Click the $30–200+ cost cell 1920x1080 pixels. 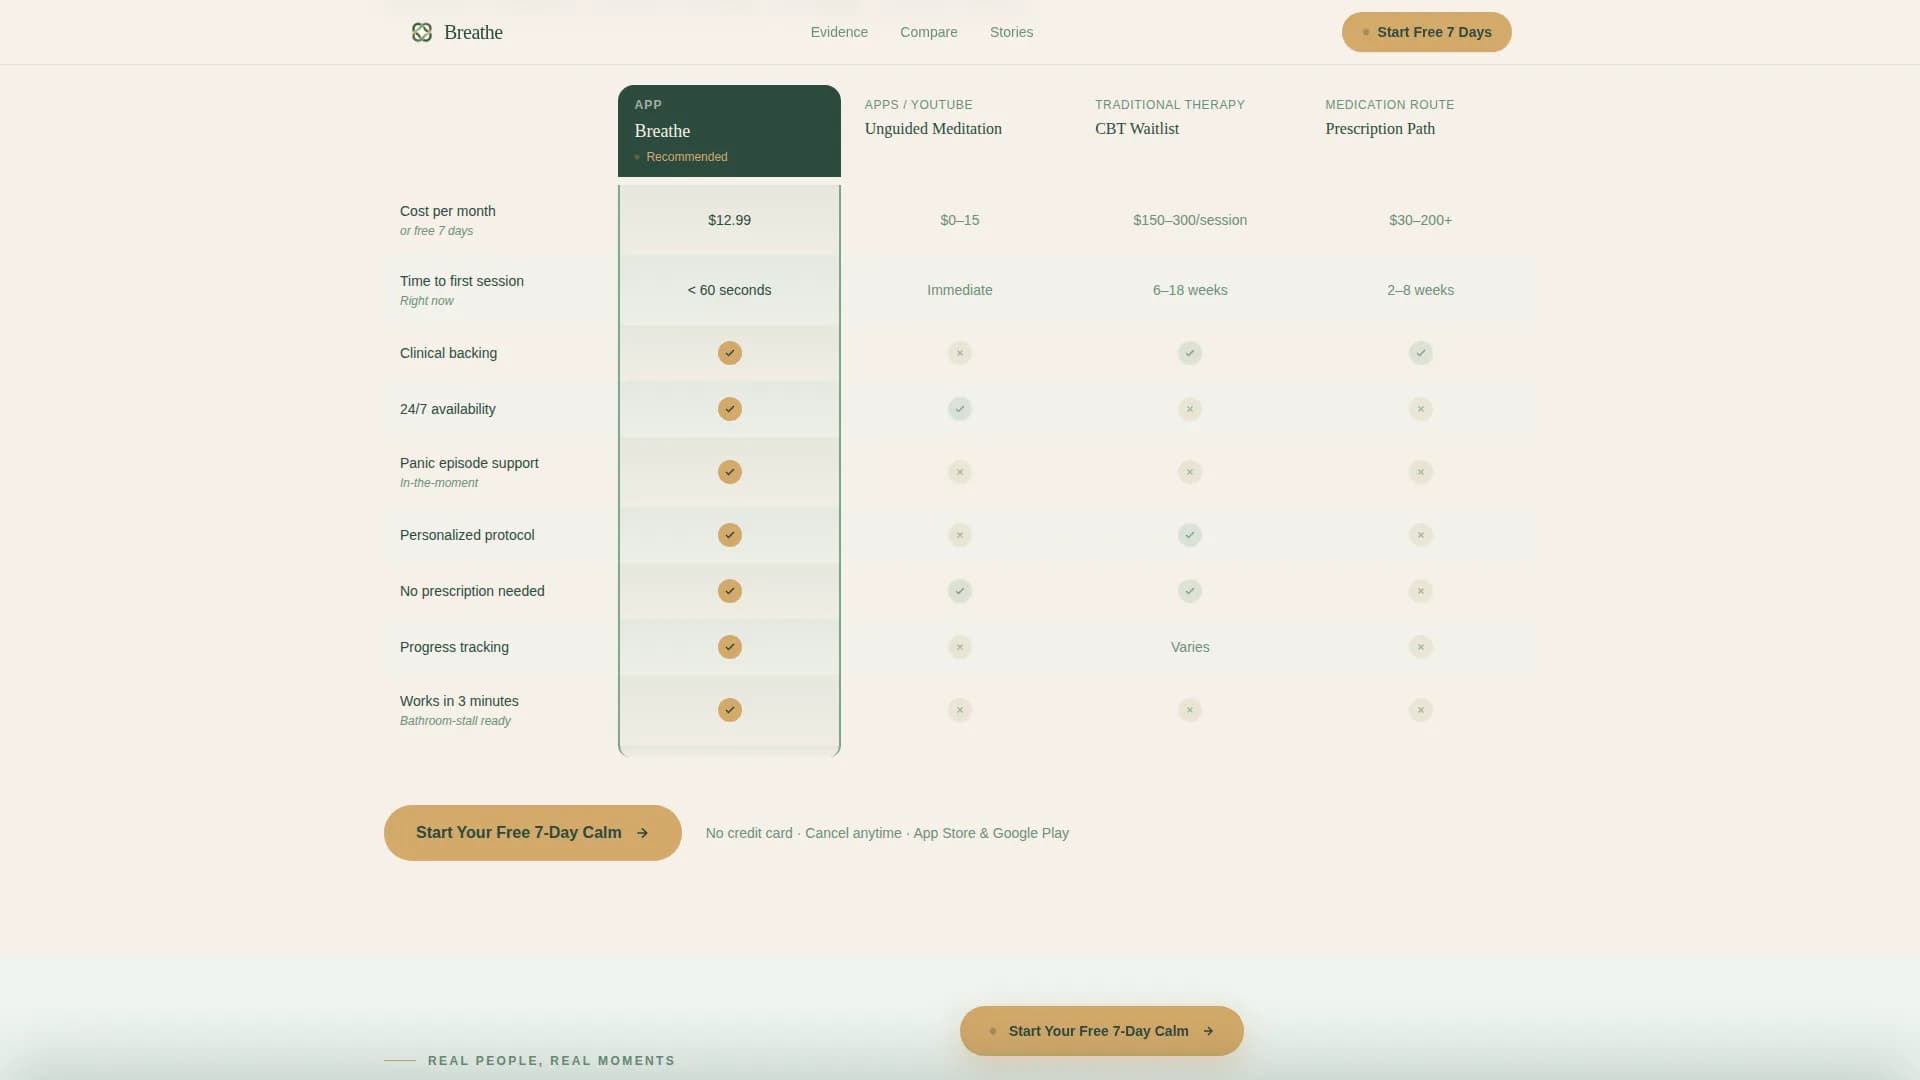[x=1420, y=220]
